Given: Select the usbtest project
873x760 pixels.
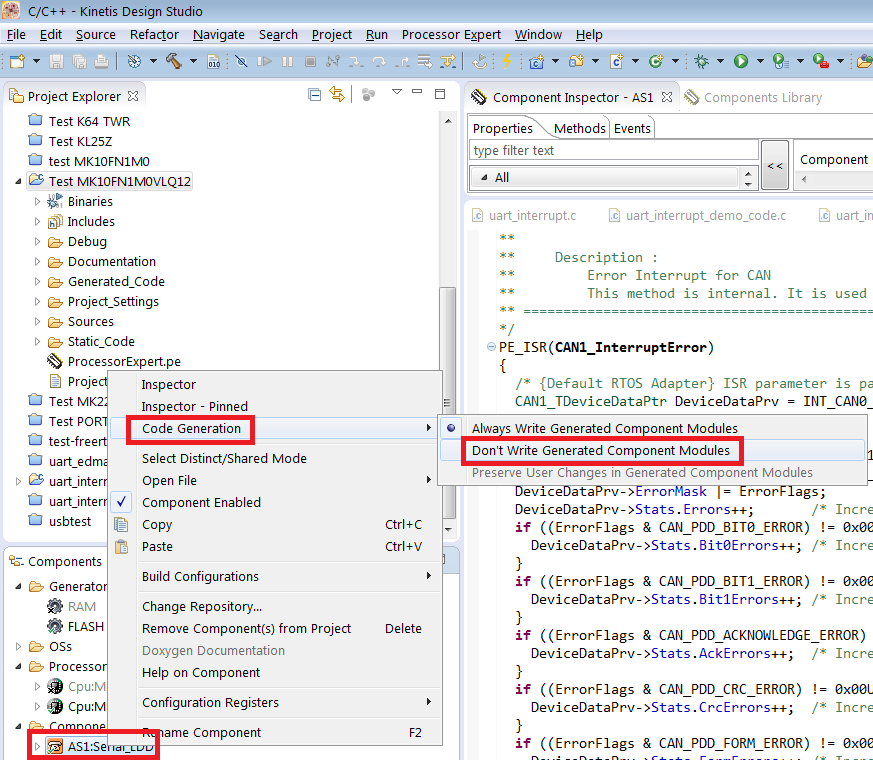Looking at the screenshot, I should point(70,522).
